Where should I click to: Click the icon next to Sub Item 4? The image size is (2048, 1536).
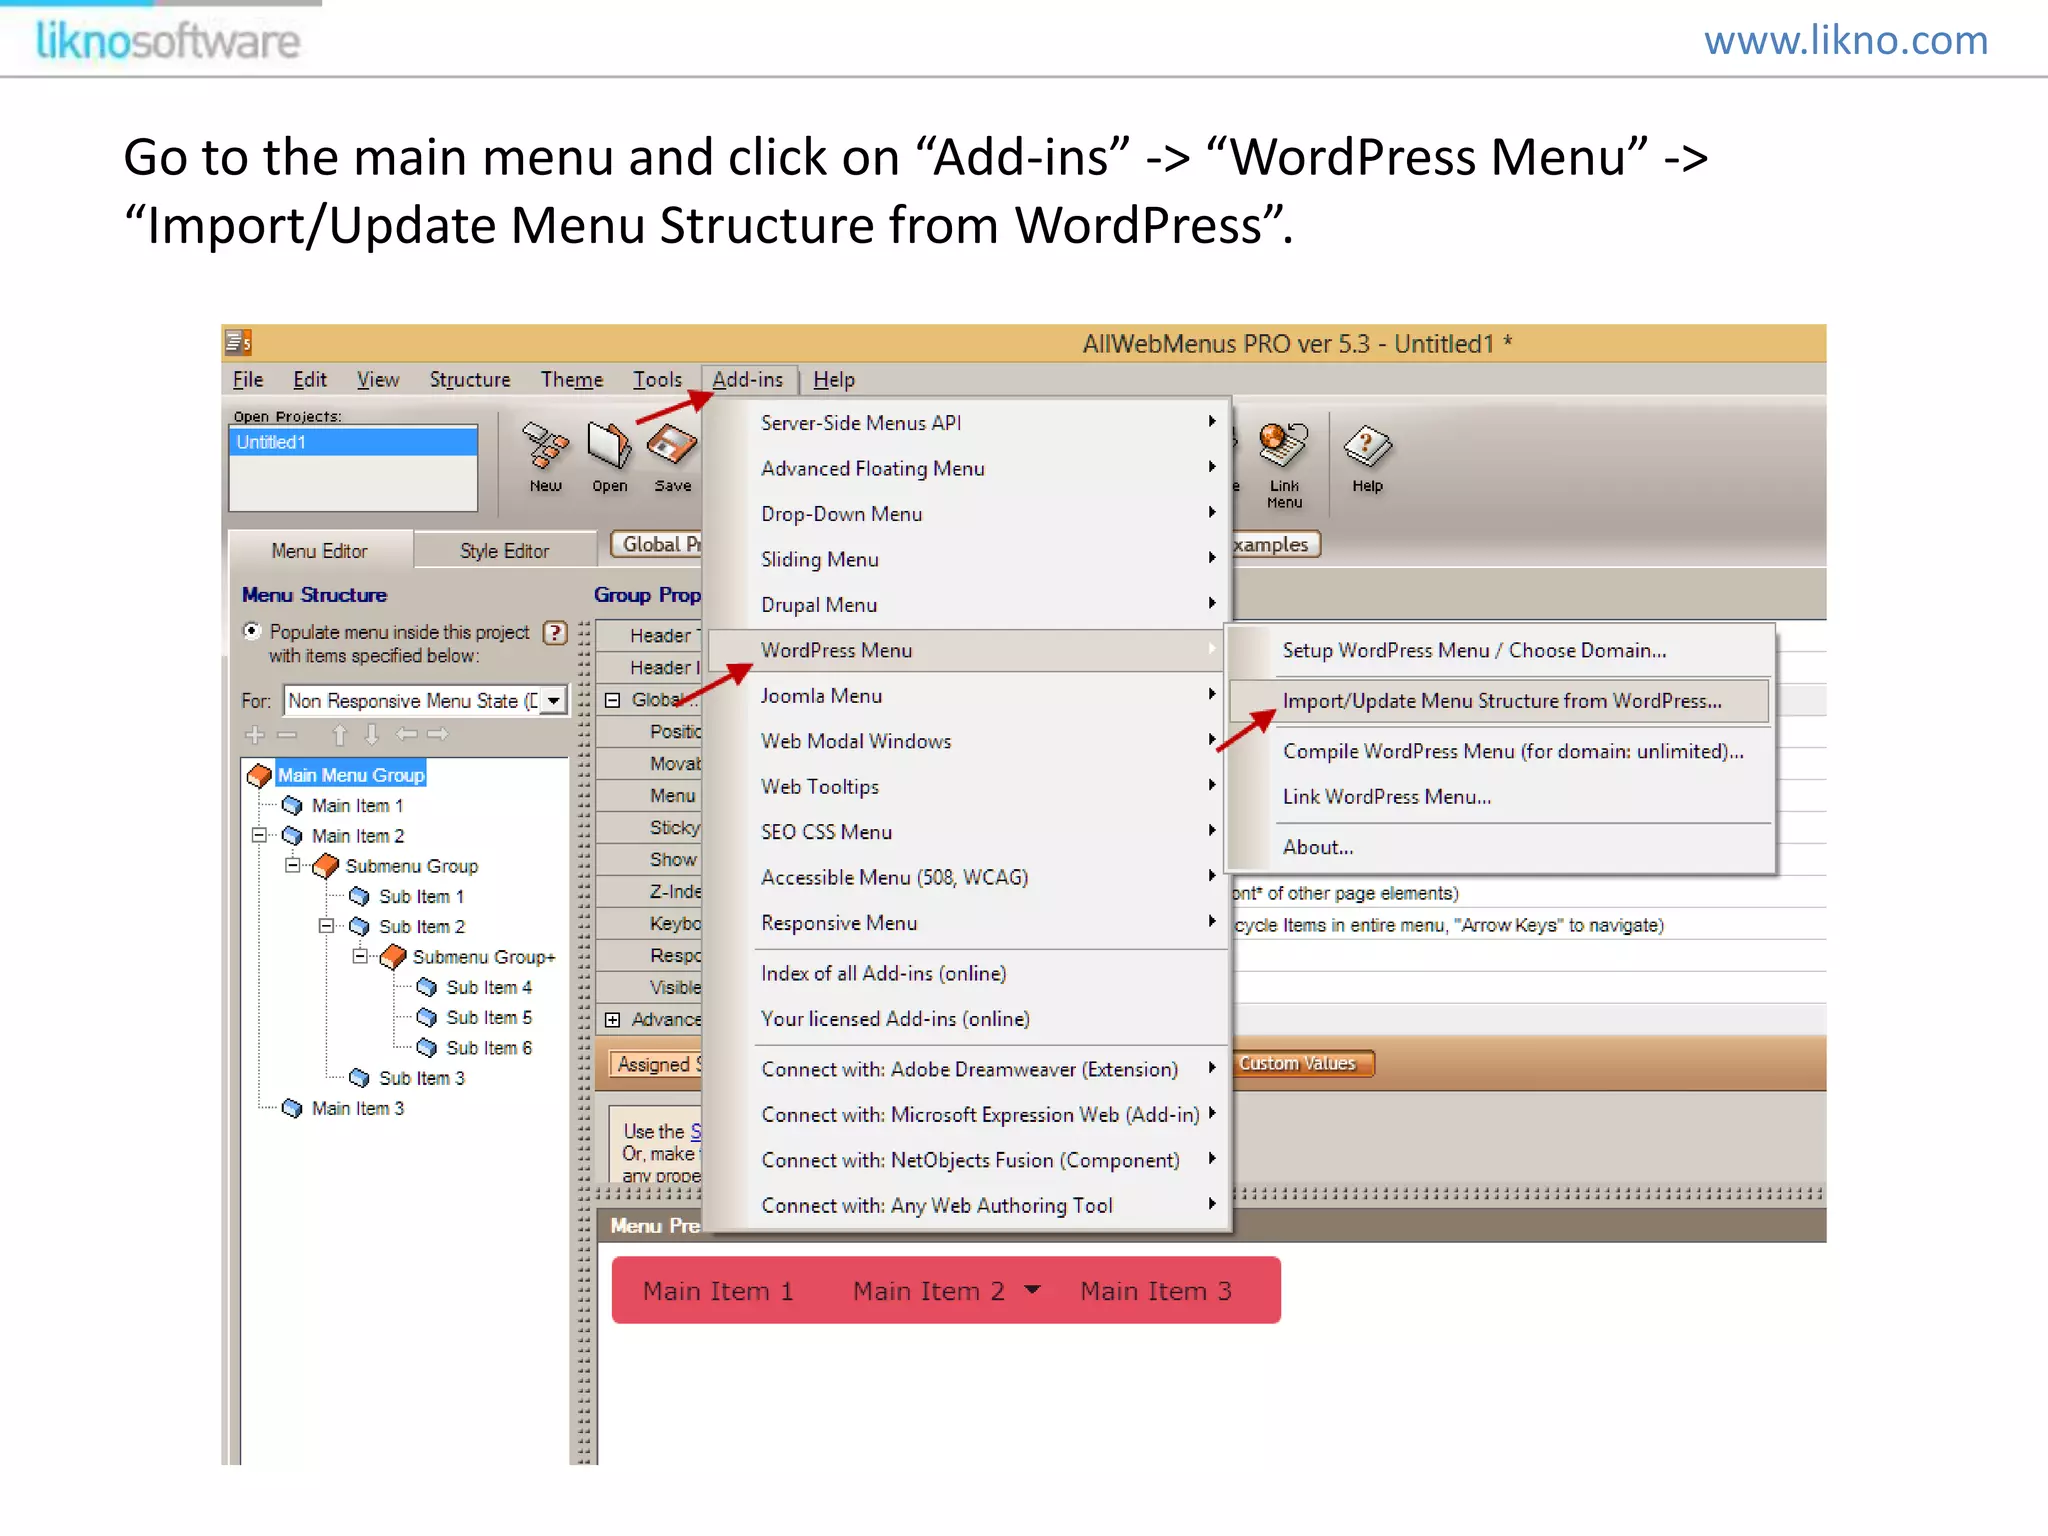point(427,987)
